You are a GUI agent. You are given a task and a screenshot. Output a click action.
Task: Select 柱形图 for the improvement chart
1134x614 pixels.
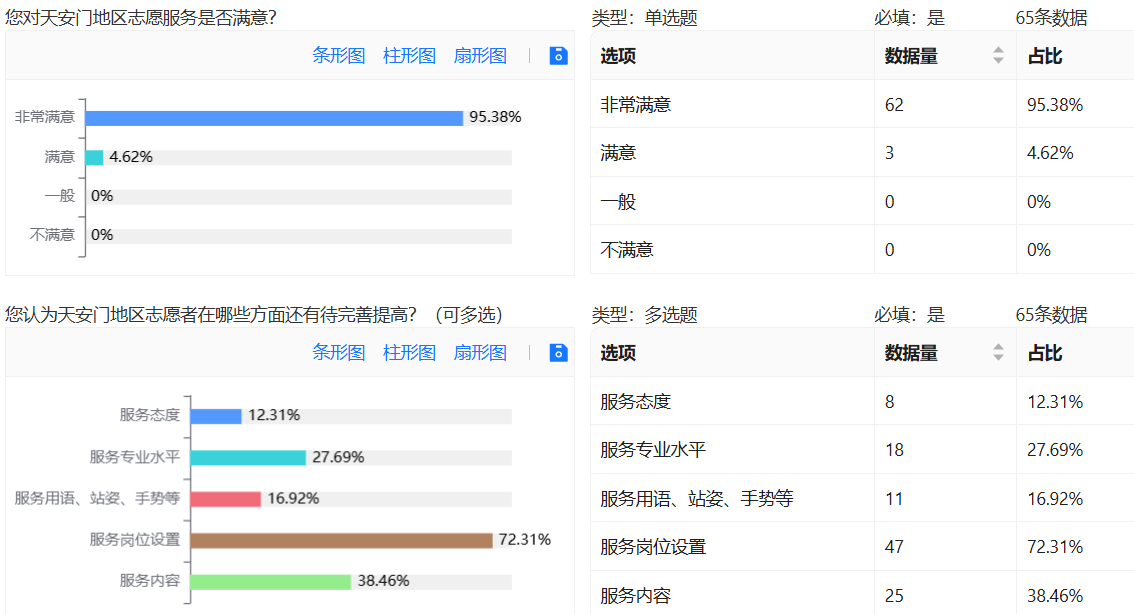tap(409, 353)
